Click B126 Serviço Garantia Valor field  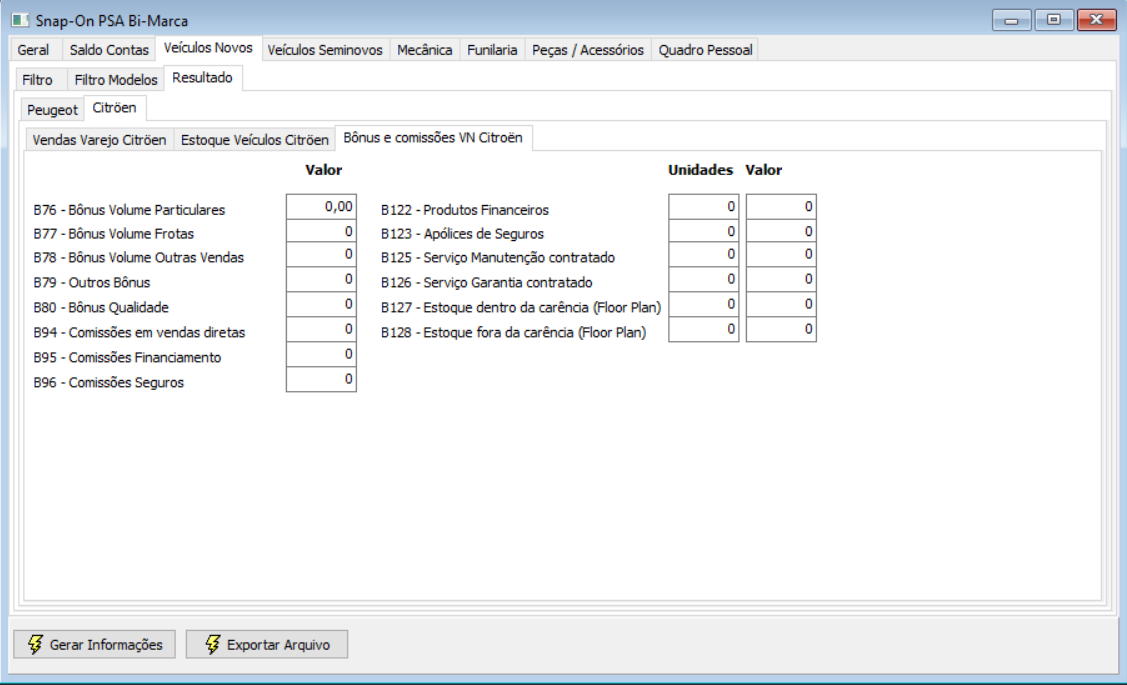click(x=781, y=280)
